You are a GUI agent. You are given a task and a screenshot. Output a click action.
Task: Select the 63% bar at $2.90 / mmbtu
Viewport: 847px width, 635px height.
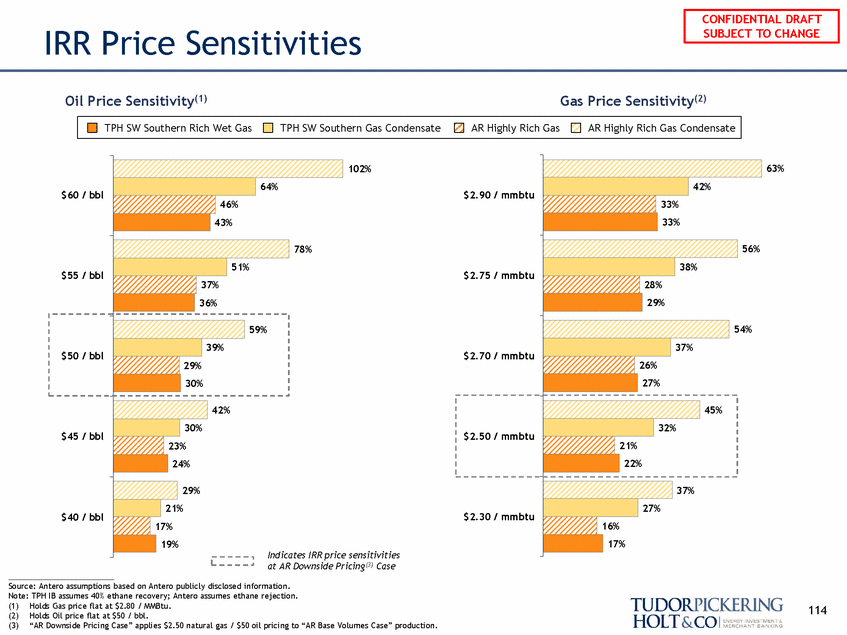653,168
